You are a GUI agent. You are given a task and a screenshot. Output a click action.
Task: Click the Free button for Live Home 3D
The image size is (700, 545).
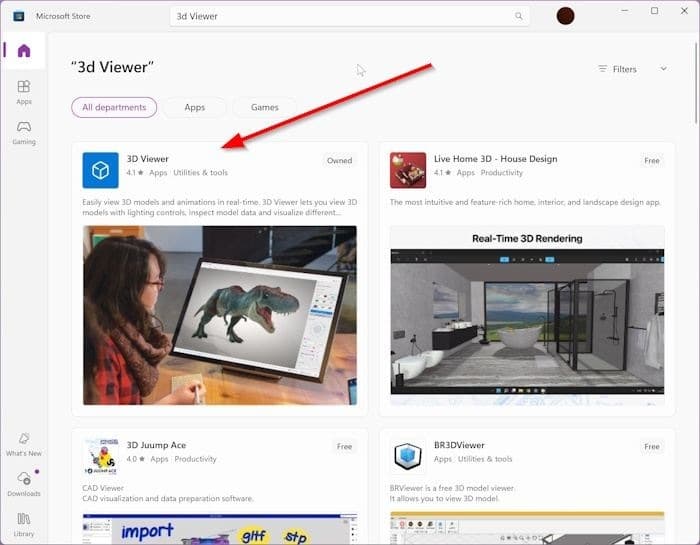pyautogui.click(x=651, y=160)
